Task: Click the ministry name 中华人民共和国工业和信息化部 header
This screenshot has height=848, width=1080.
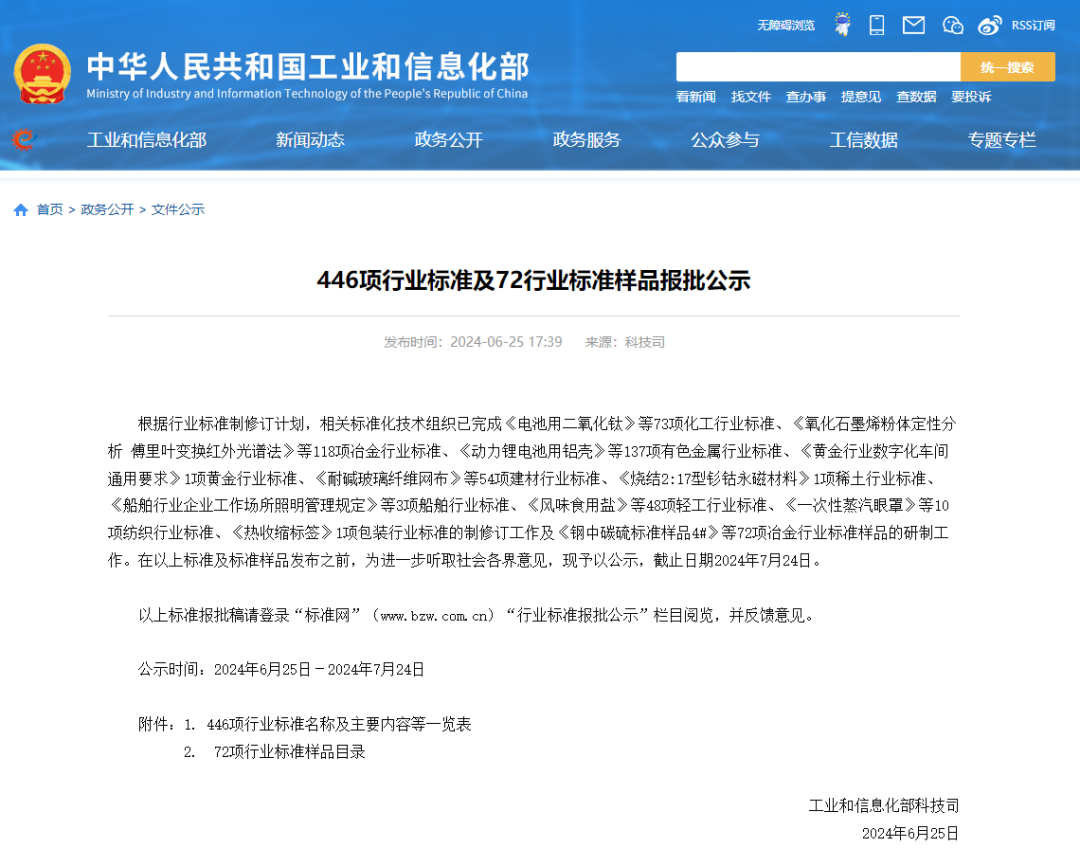Action: coord(308,67)
